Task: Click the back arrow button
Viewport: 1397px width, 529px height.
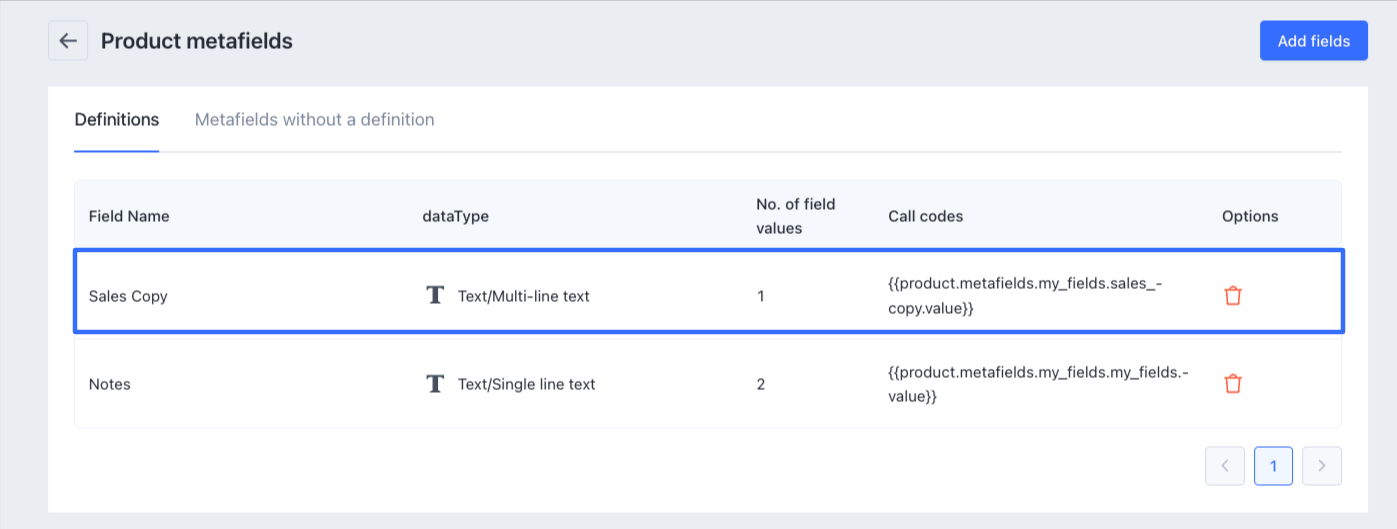Action: (x=68, y=41)
